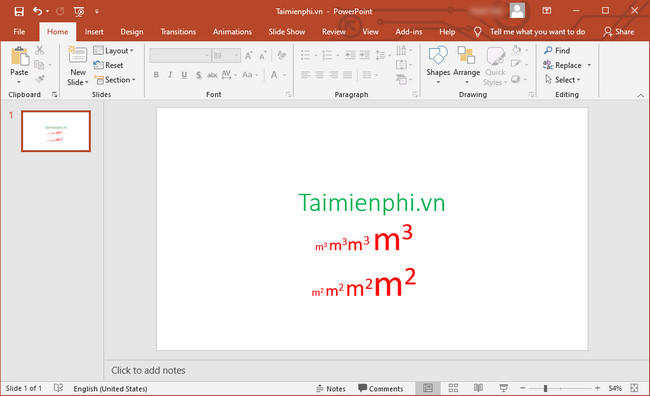Open Comments pane in status bar

click(381, 389)
